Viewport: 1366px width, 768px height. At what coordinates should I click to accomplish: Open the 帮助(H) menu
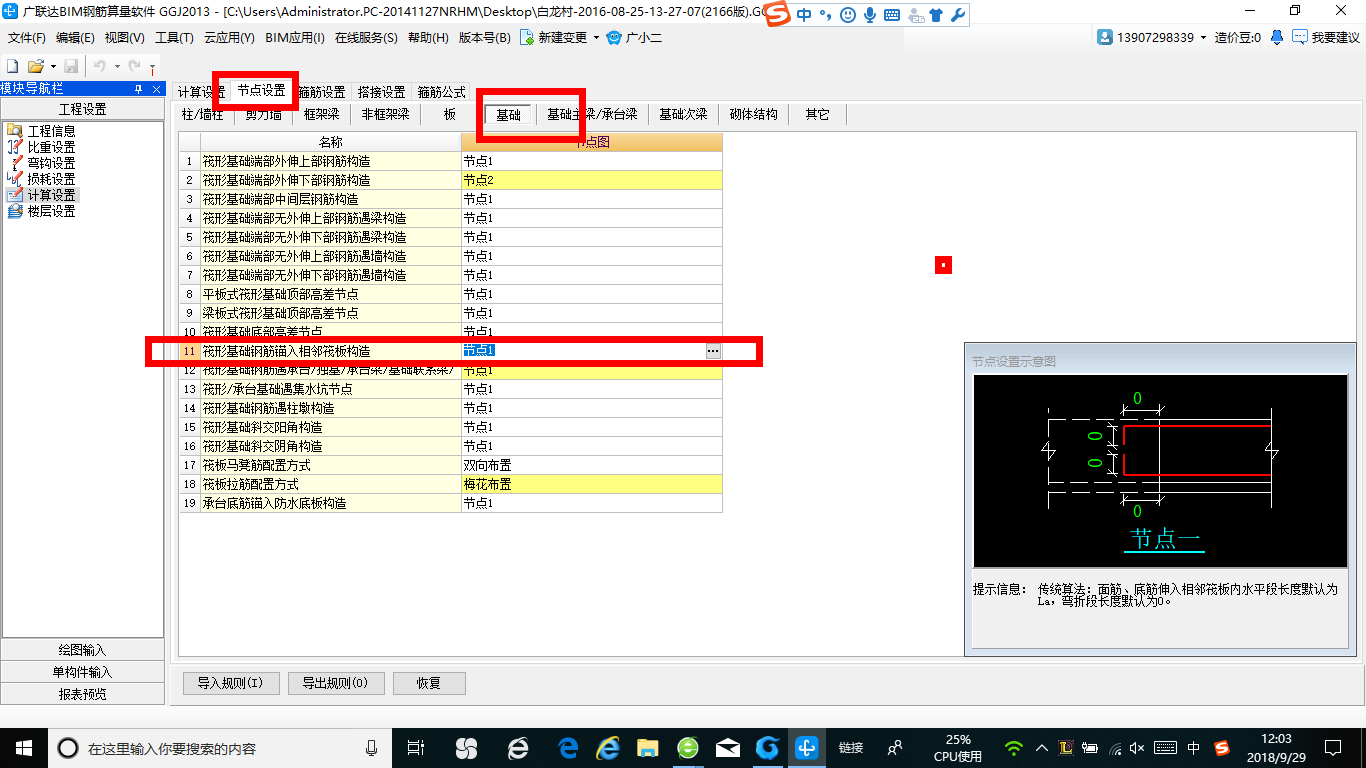pyautogui.click(x=429, y=38)
